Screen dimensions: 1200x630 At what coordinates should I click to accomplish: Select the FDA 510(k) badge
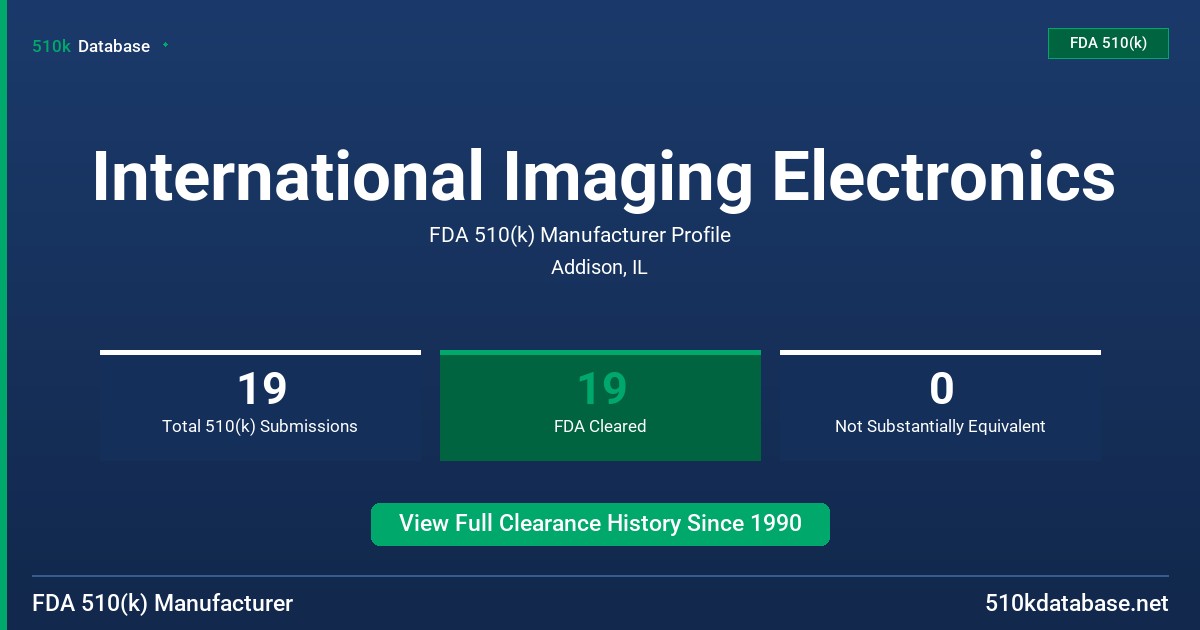(x=1108, y=43)
